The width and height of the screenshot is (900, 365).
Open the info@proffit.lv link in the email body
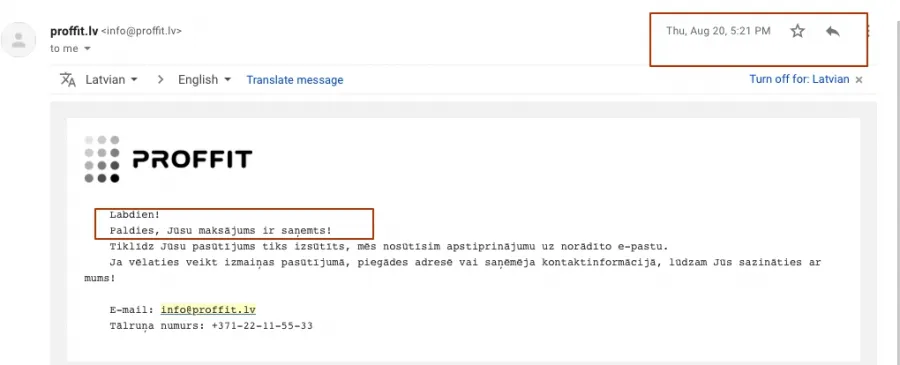208,310
